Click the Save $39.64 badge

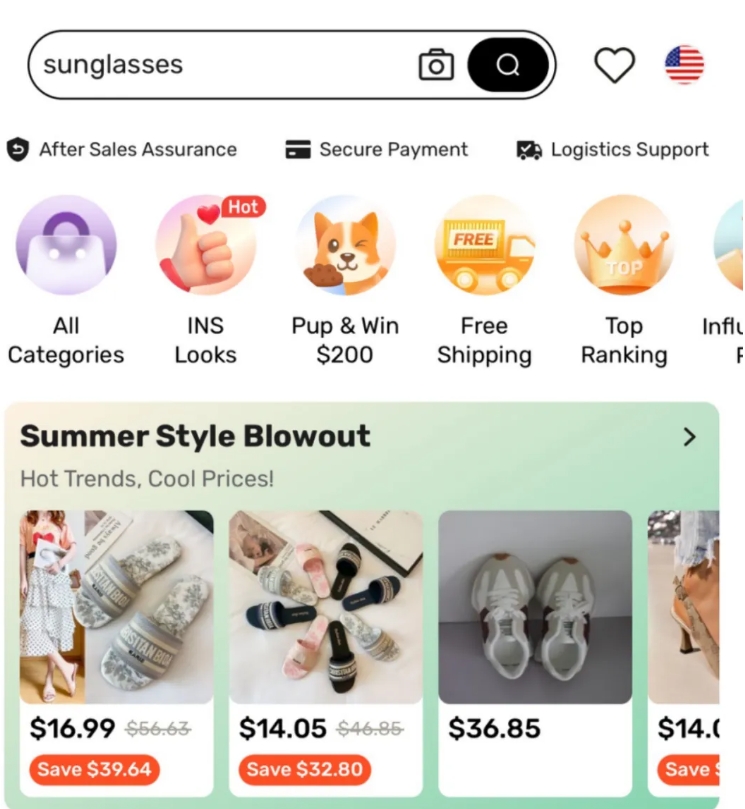[x=94, y=770]
